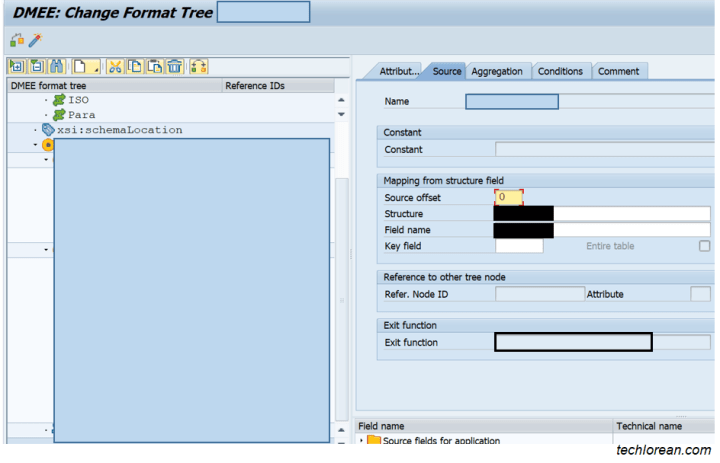The image size is (720, 463).
Task: Click the Reference IDs column header
Action: point(278,85)
